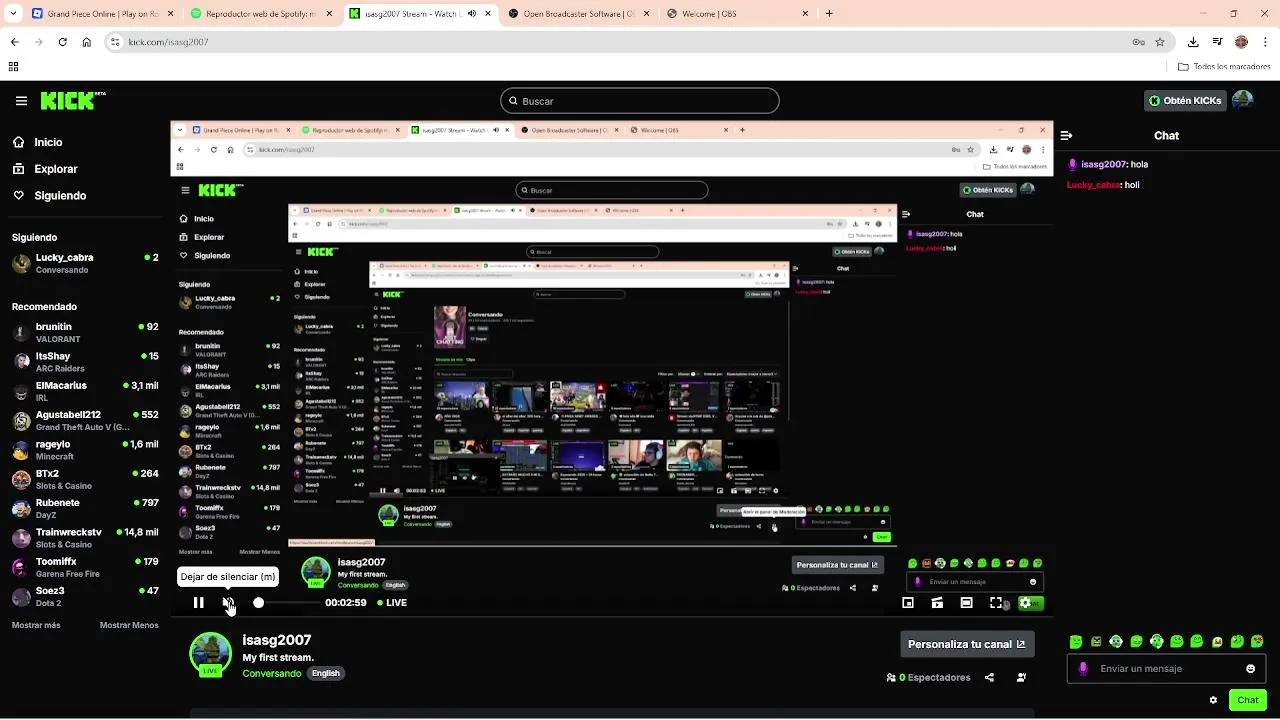Open BTx2 channel avatar
Viewport: 1280px width, 720px height.
click(21, 480)
